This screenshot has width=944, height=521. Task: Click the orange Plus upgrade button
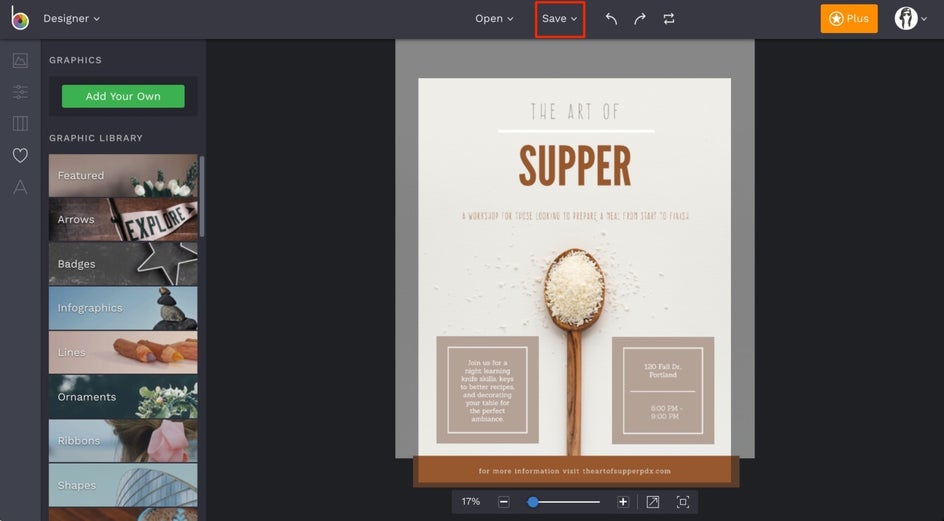point(849,19)
